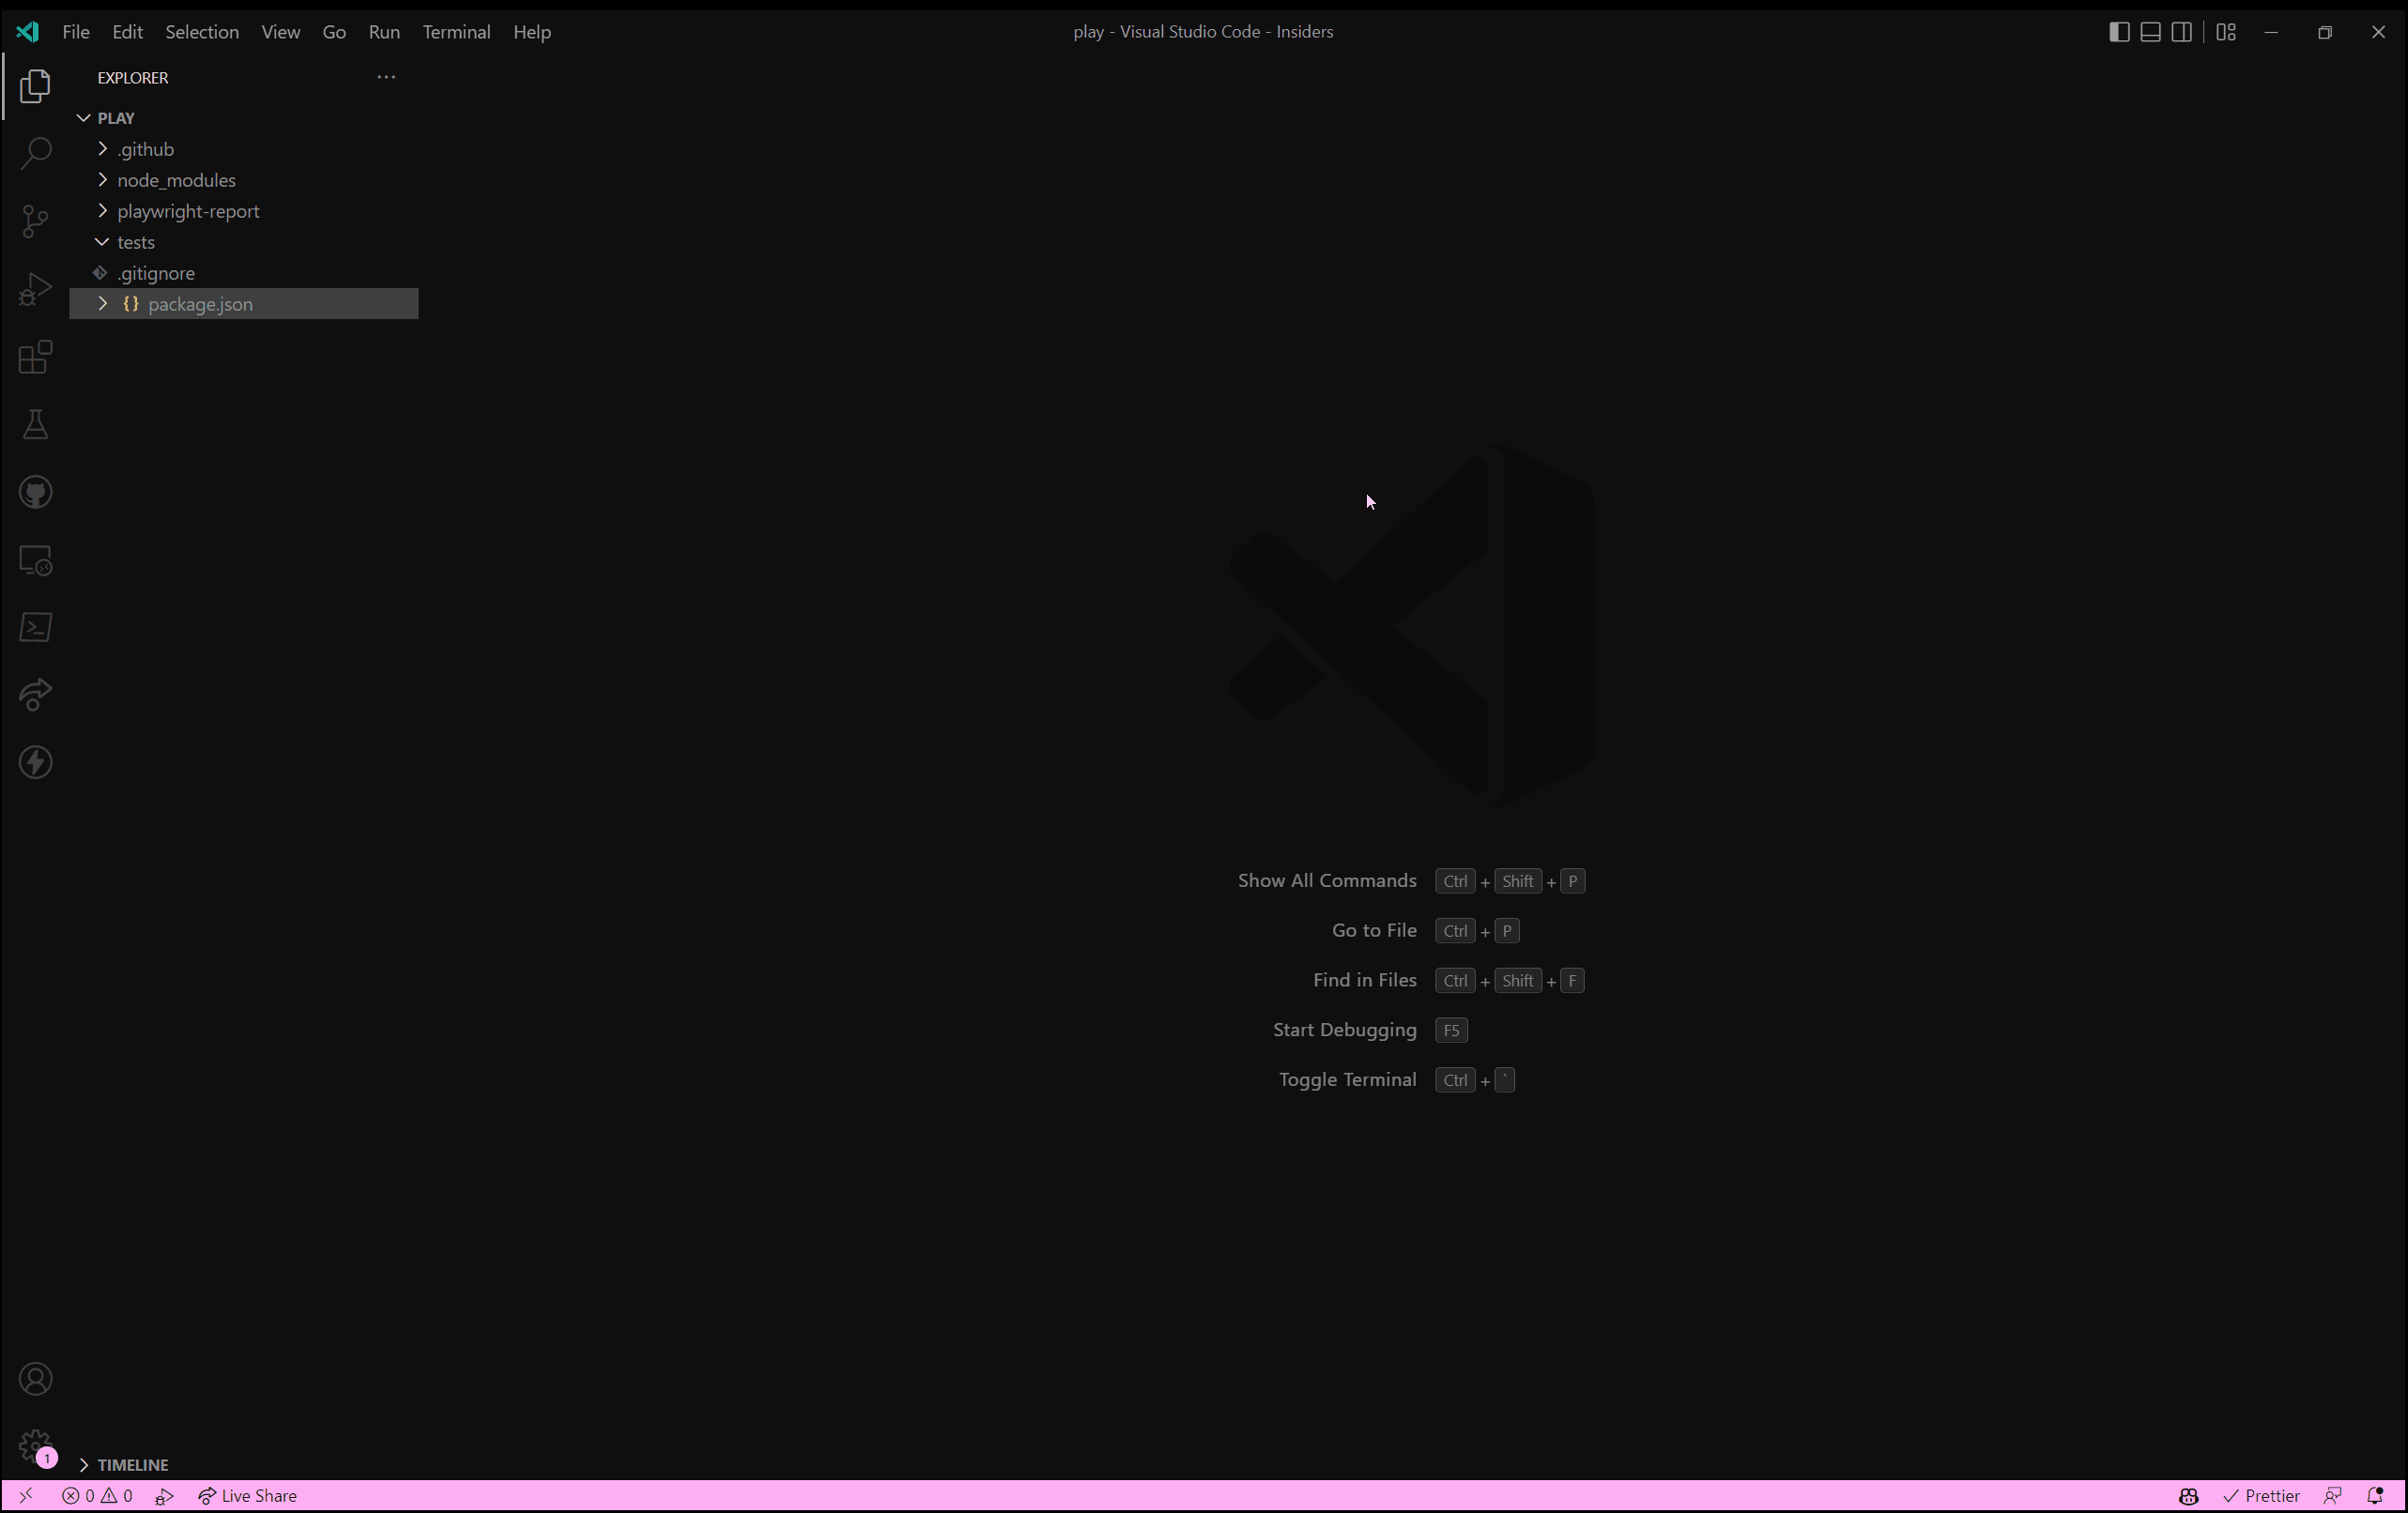Click the EXPLORER panel title
Screen dimensions: 2408x1513
pos(133,78)
